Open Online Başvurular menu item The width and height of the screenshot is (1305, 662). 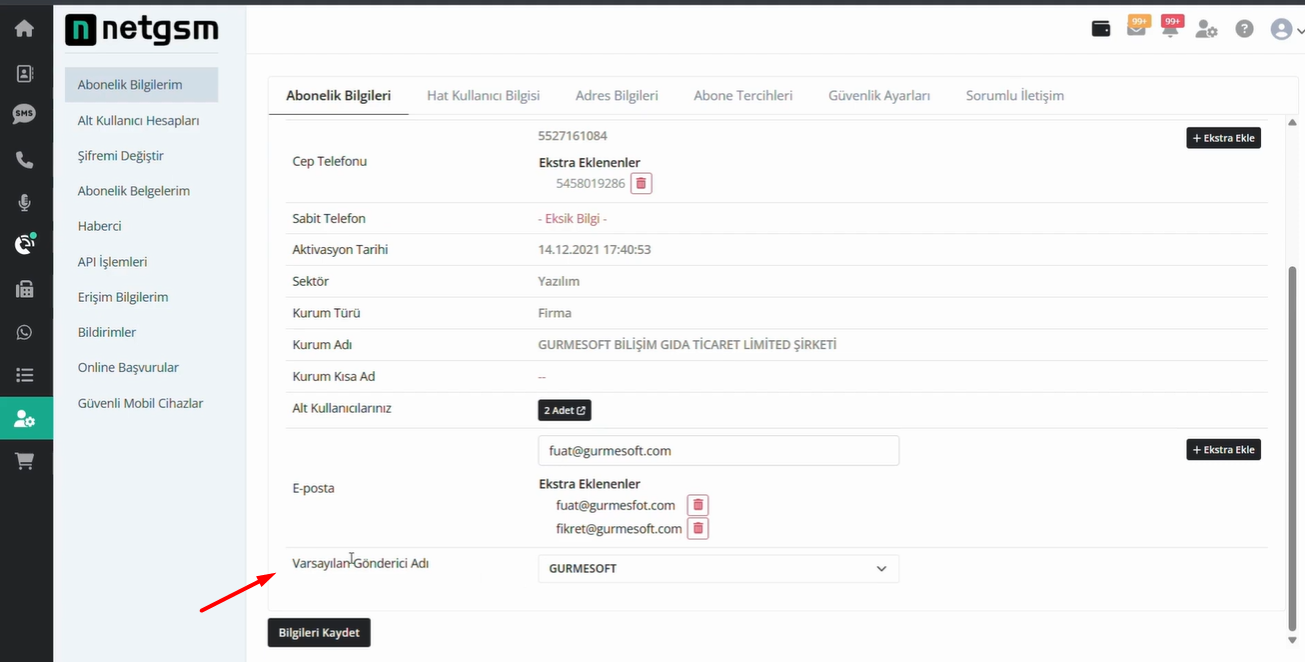click(x=128, y=368)
